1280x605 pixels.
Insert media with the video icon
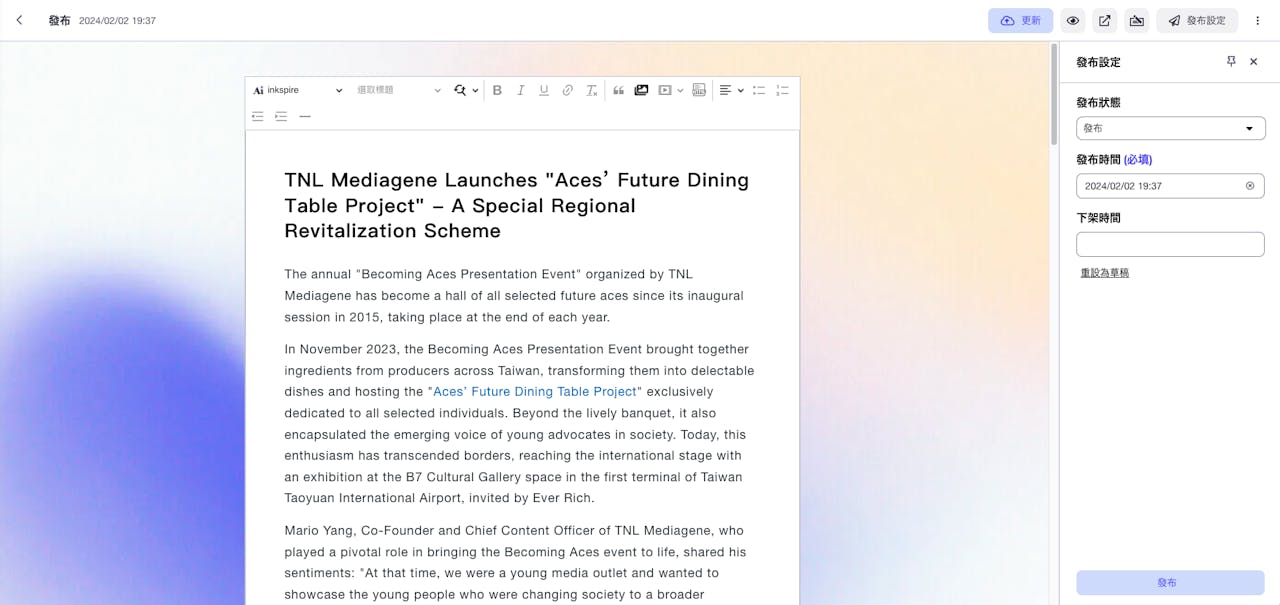[x=665, y=90]
